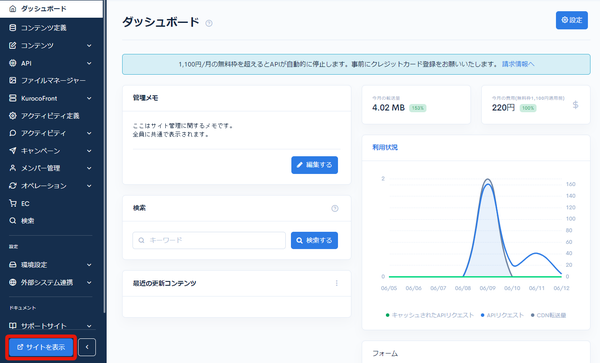
Task: Expand the オペレーション menu chevron
Action: click(89, 186)
